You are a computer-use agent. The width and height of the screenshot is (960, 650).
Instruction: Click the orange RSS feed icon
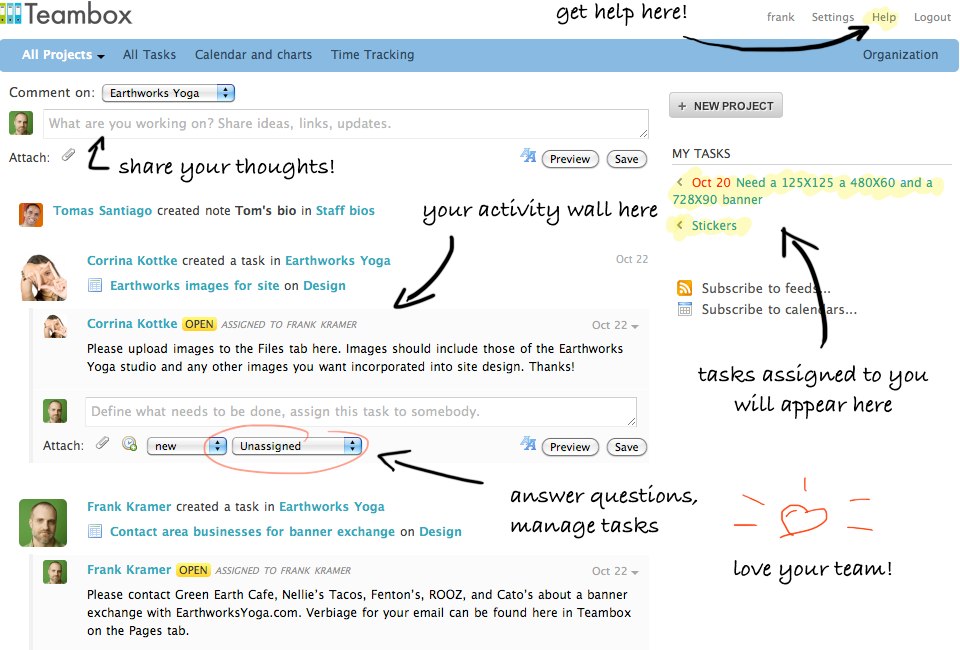(685, 288)
